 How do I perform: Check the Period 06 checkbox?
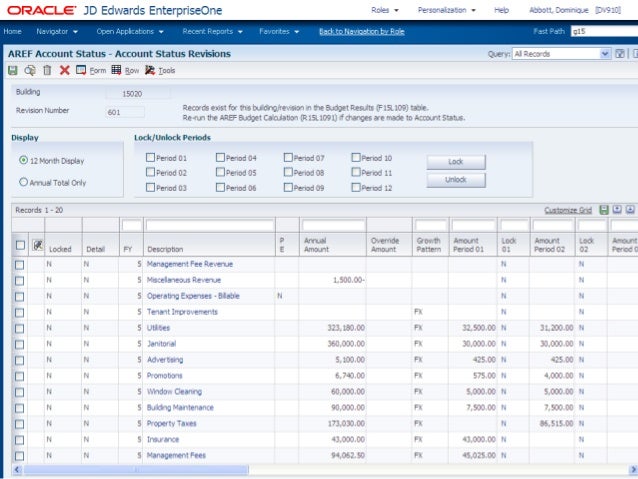click(220, 187)
